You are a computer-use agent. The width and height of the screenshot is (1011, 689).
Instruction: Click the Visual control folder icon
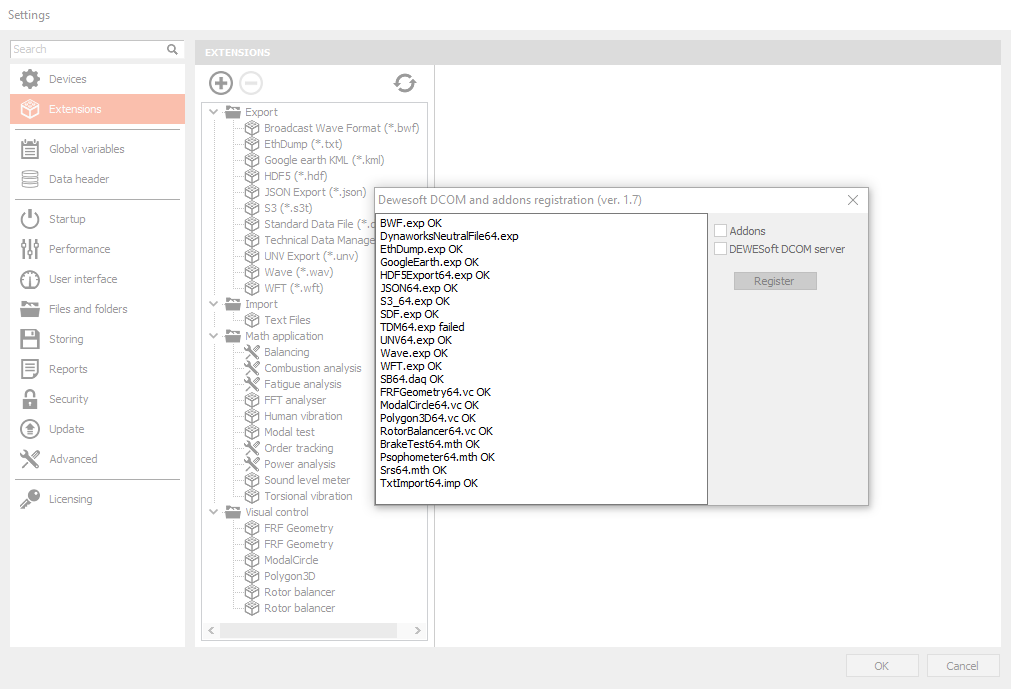click(233, 512)
